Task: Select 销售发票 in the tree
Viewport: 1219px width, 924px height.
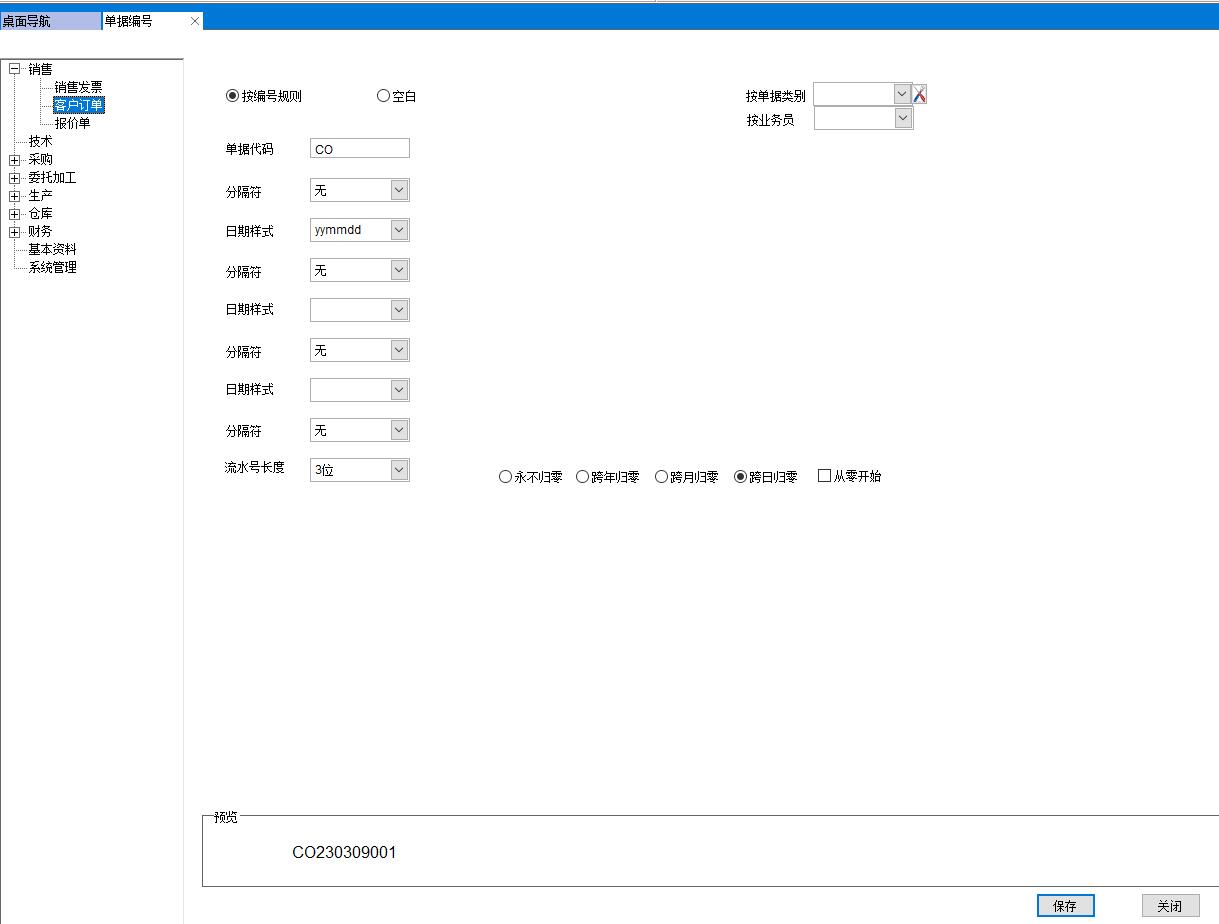Action: pyautogui.click(x=78, y=88)
